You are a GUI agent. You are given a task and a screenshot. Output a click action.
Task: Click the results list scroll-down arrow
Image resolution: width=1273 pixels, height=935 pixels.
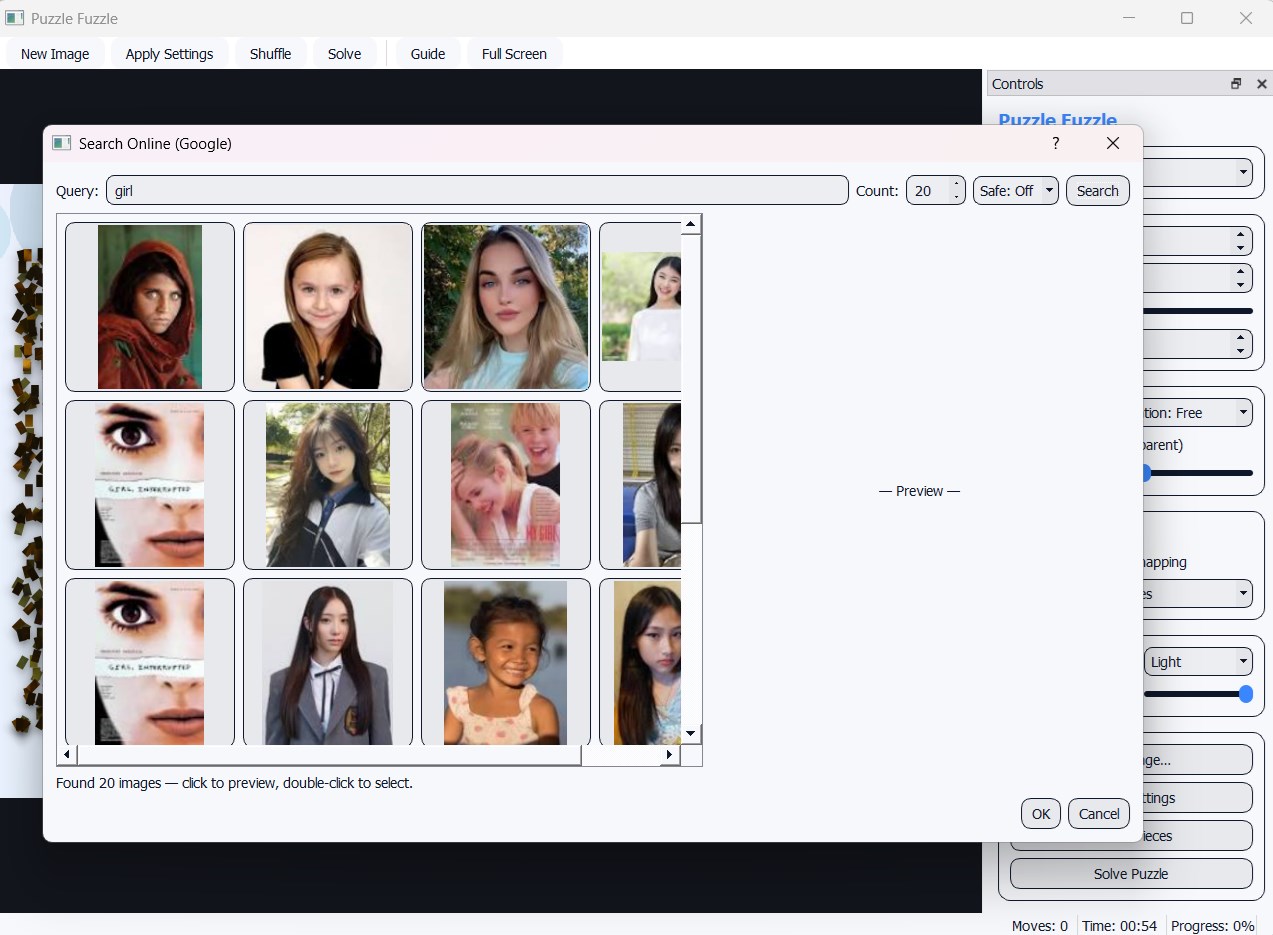pyautogui.click(x=690, y=734)
